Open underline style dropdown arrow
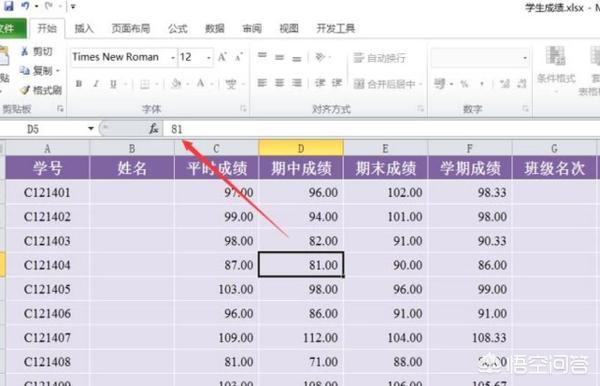Viewport: 600px width, 386px height. (125, 84)
